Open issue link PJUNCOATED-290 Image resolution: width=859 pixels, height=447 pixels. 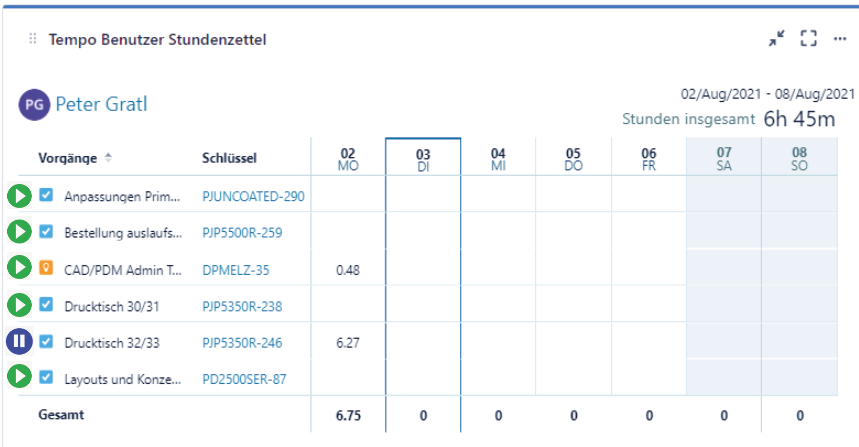(253, 197)
